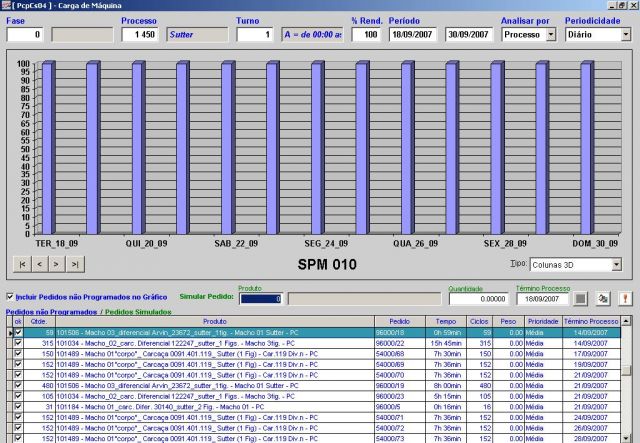Uncheck ok box for pedido 54000/68
Image resolution: width=640 pixels, height=443 pixels.
click(x=18, y=354)
